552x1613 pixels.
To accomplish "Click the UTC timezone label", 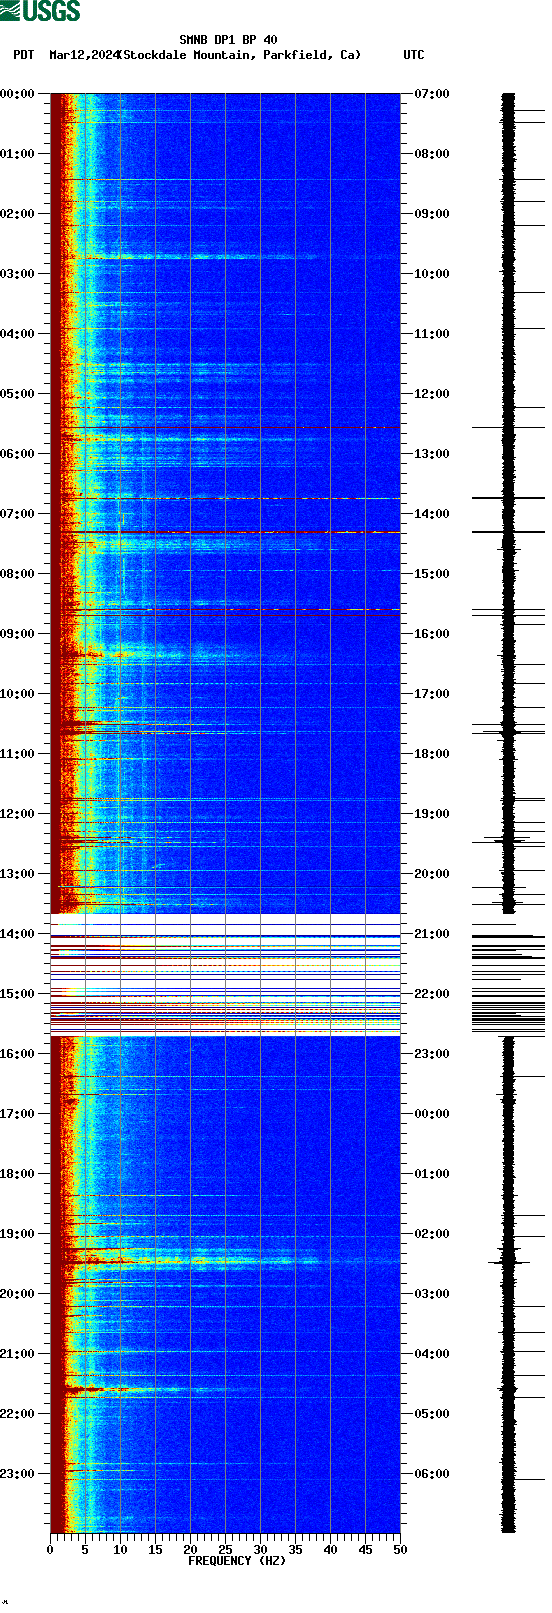I will [414, 55].
